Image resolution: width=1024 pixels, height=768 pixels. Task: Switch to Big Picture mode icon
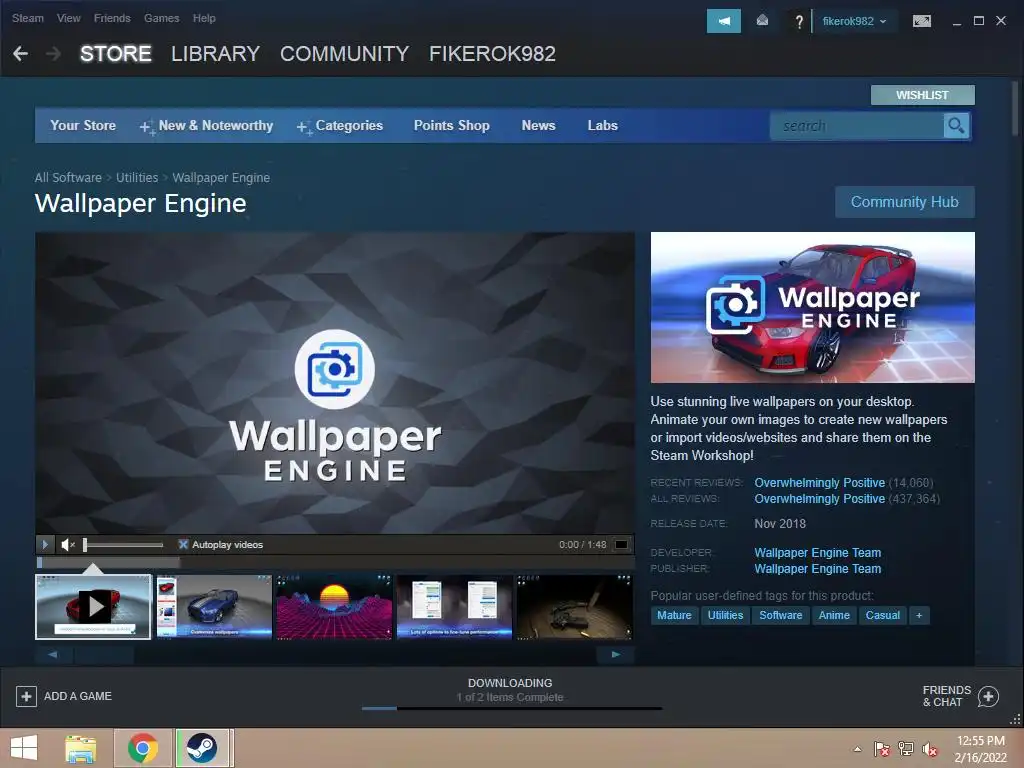point(921,22)
